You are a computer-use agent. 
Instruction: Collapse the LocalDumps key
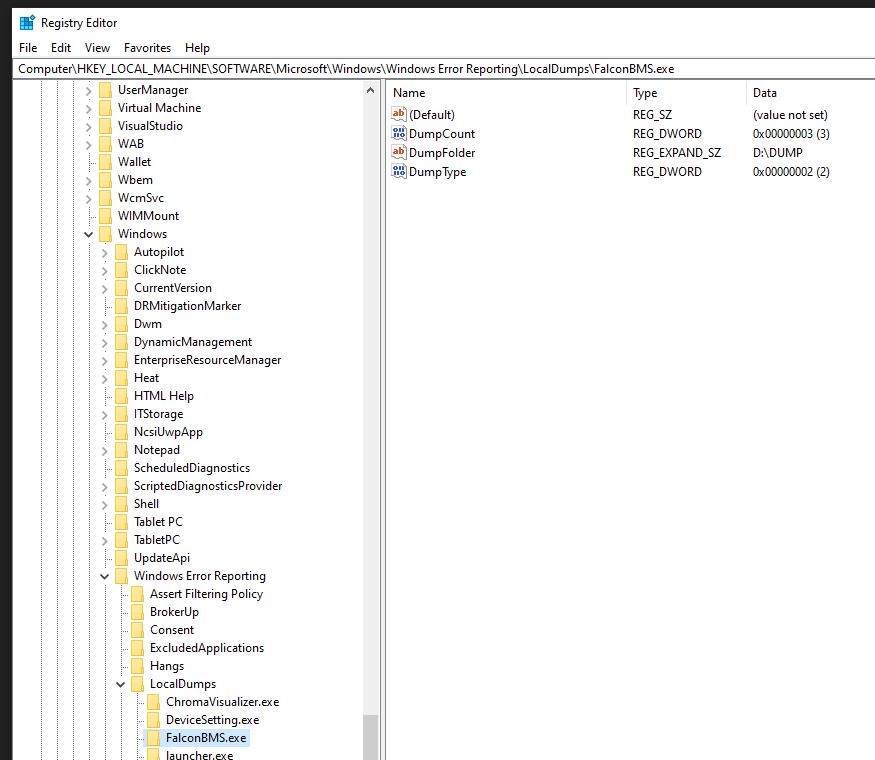121,684
